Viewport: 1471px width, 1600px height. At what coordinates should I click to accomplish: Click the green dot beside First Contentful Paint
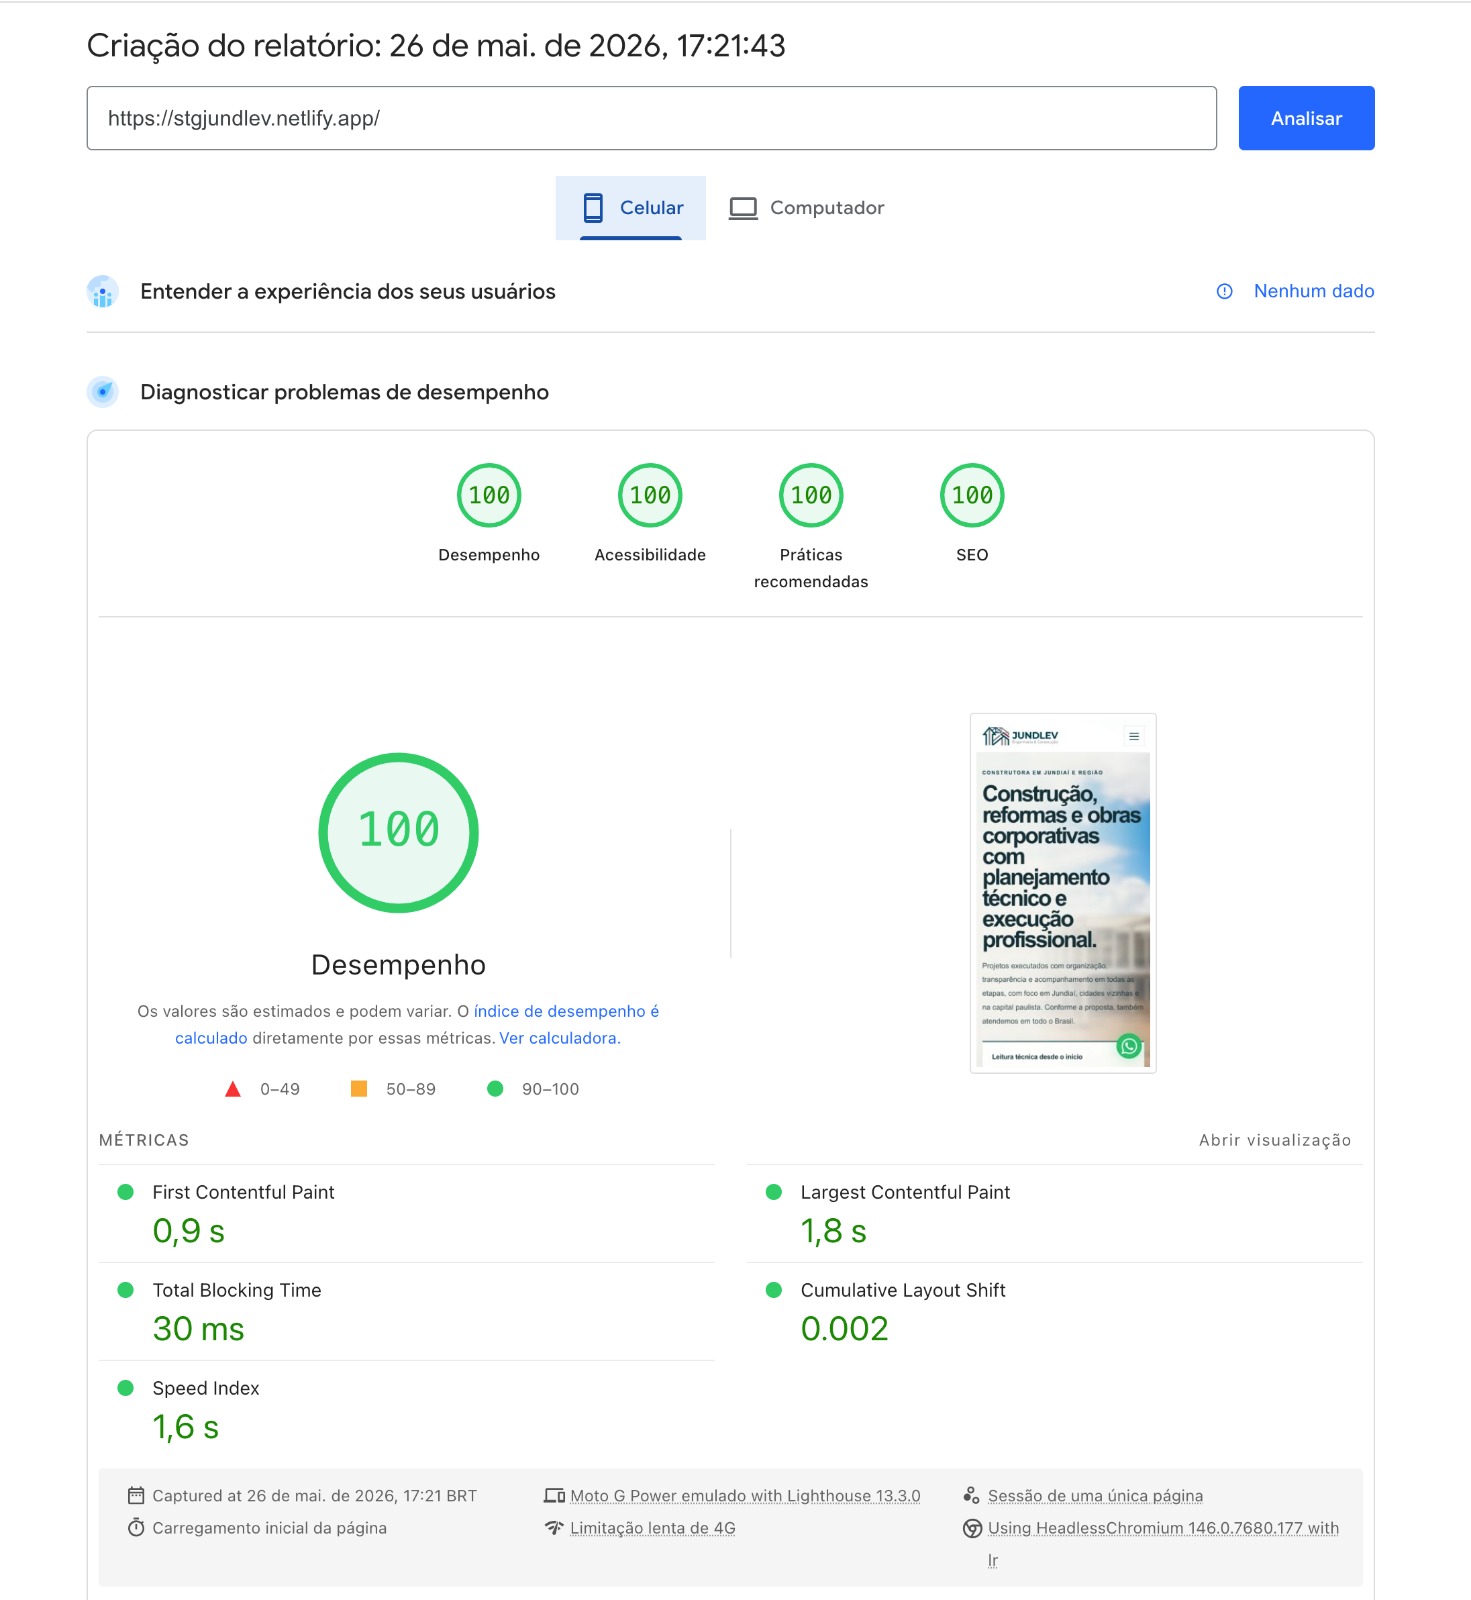[126, 1192]
